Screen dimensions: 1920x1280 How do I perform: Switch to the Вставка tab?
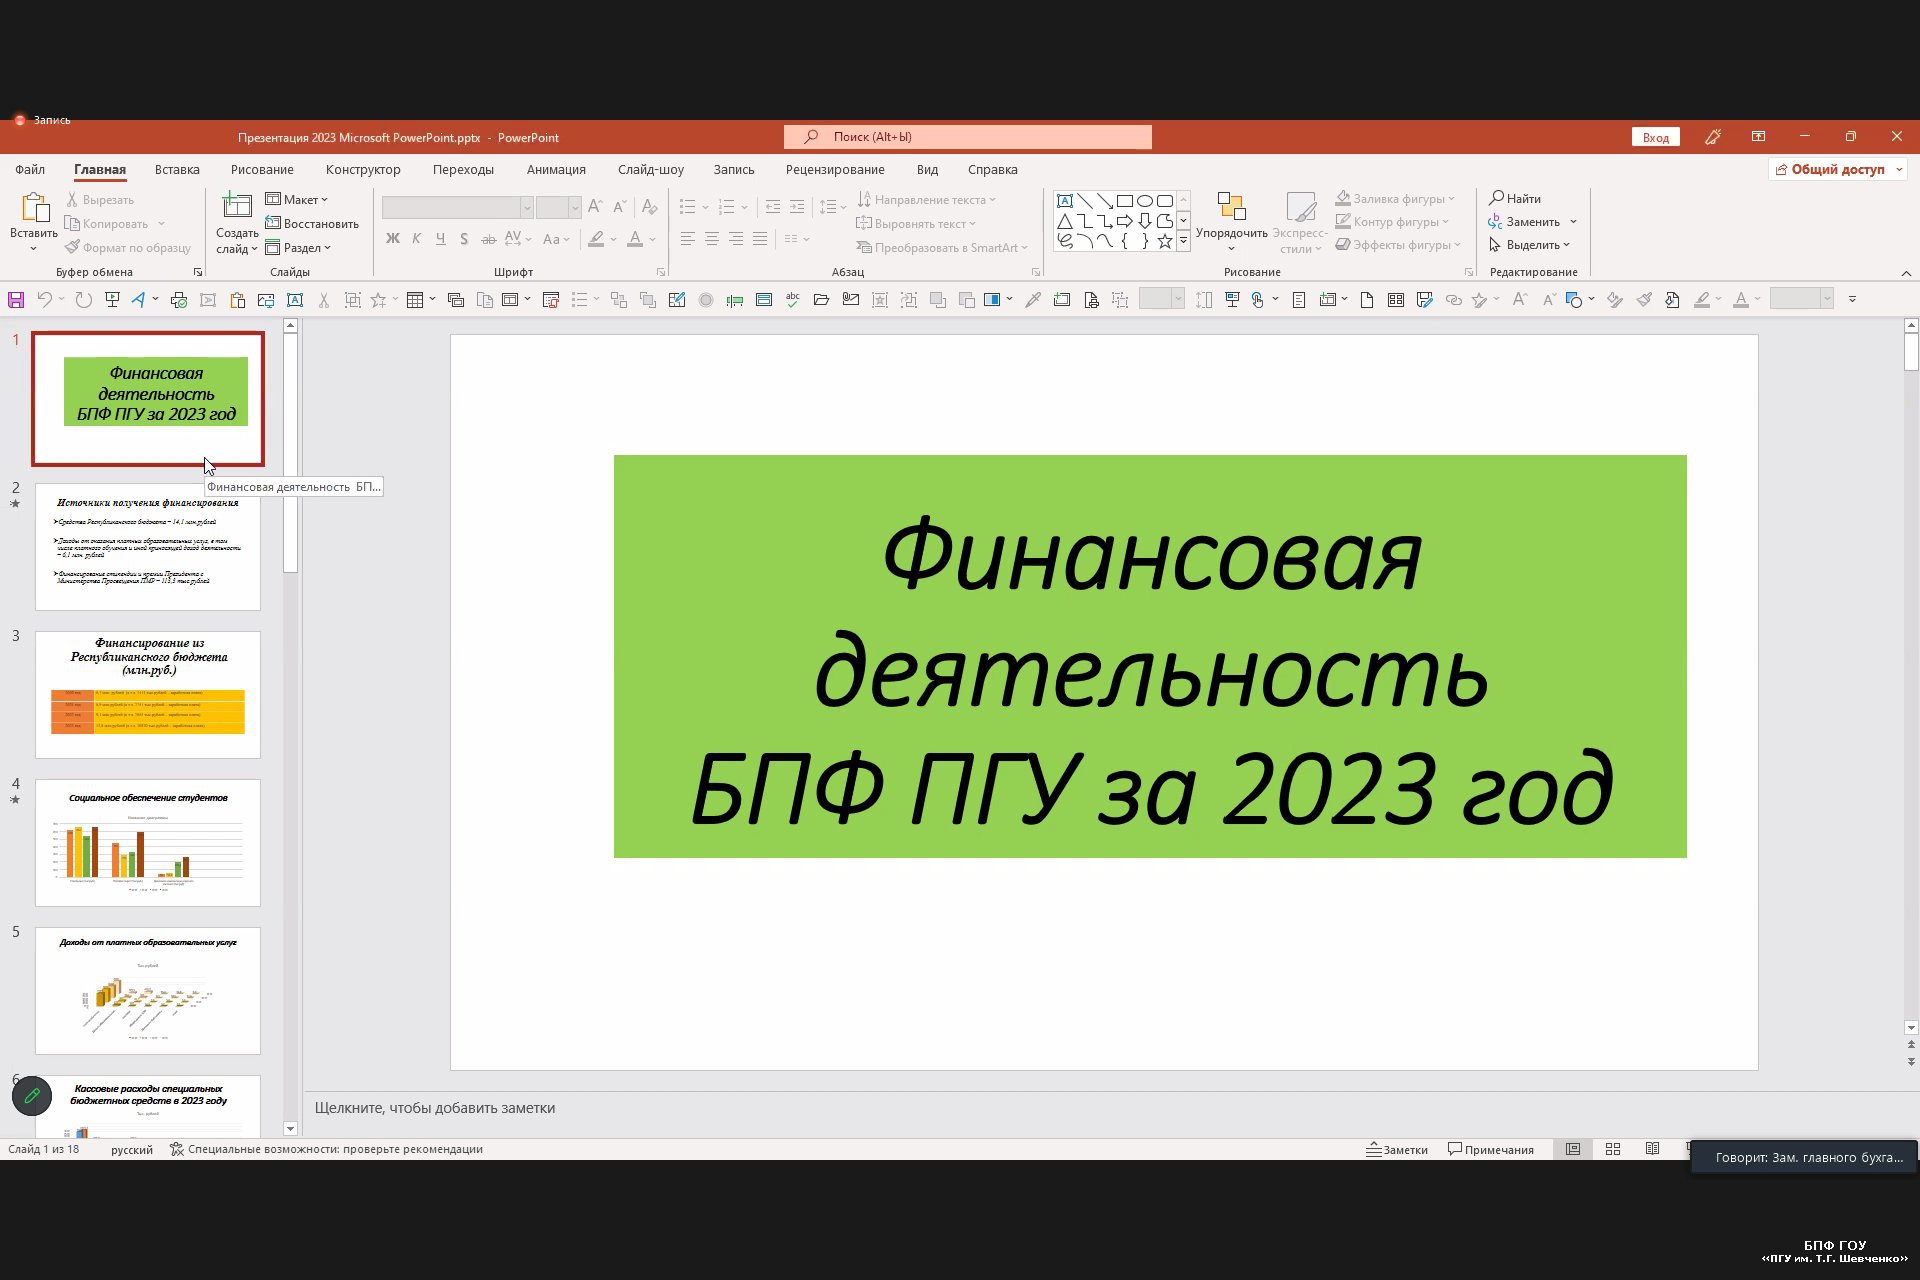point(177,169)
